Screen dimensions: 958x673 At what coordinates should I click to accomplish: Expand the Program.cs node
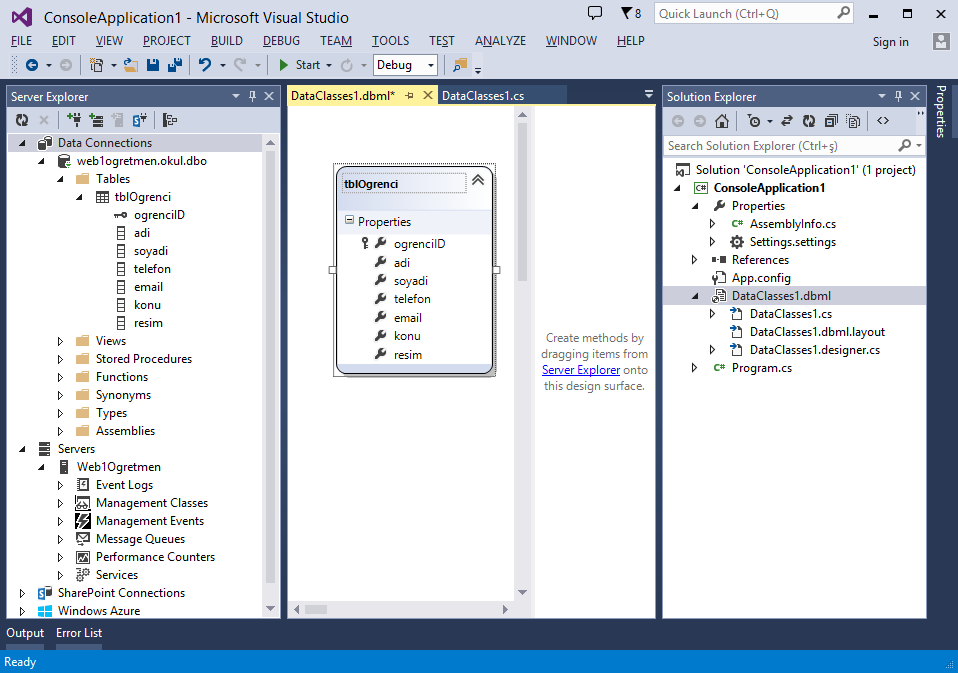[x=694, y=368]
